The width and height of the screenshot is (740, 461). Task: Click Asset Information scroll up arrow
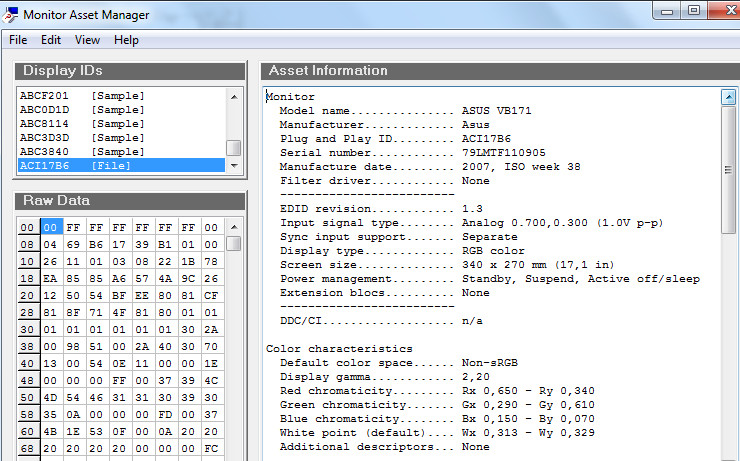click(x=728, y=97)
